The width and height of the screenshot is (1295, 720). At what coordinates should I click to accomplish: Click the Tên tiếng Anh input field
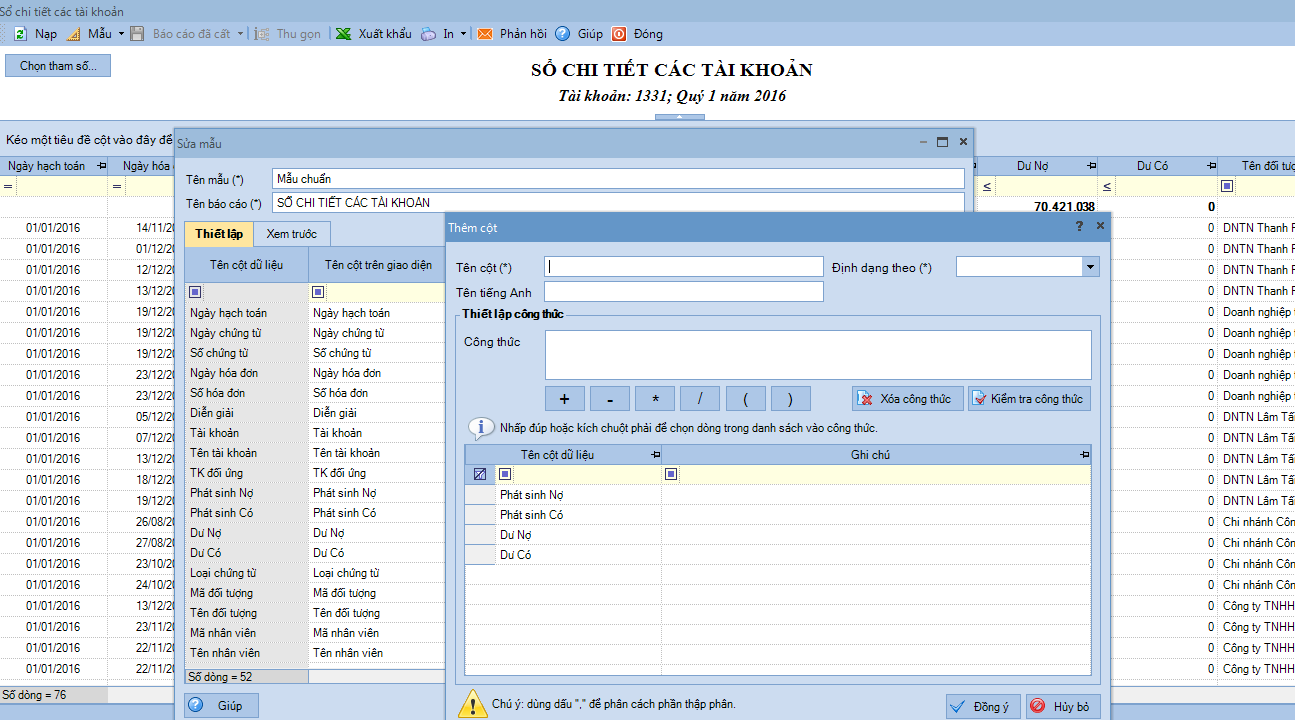tap(684, 292)
